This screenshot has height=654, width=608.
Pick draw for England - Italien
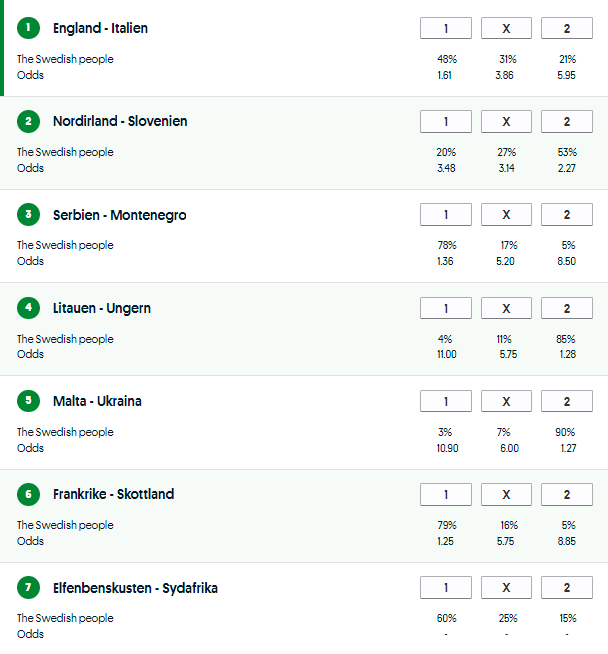click(506, 28)
